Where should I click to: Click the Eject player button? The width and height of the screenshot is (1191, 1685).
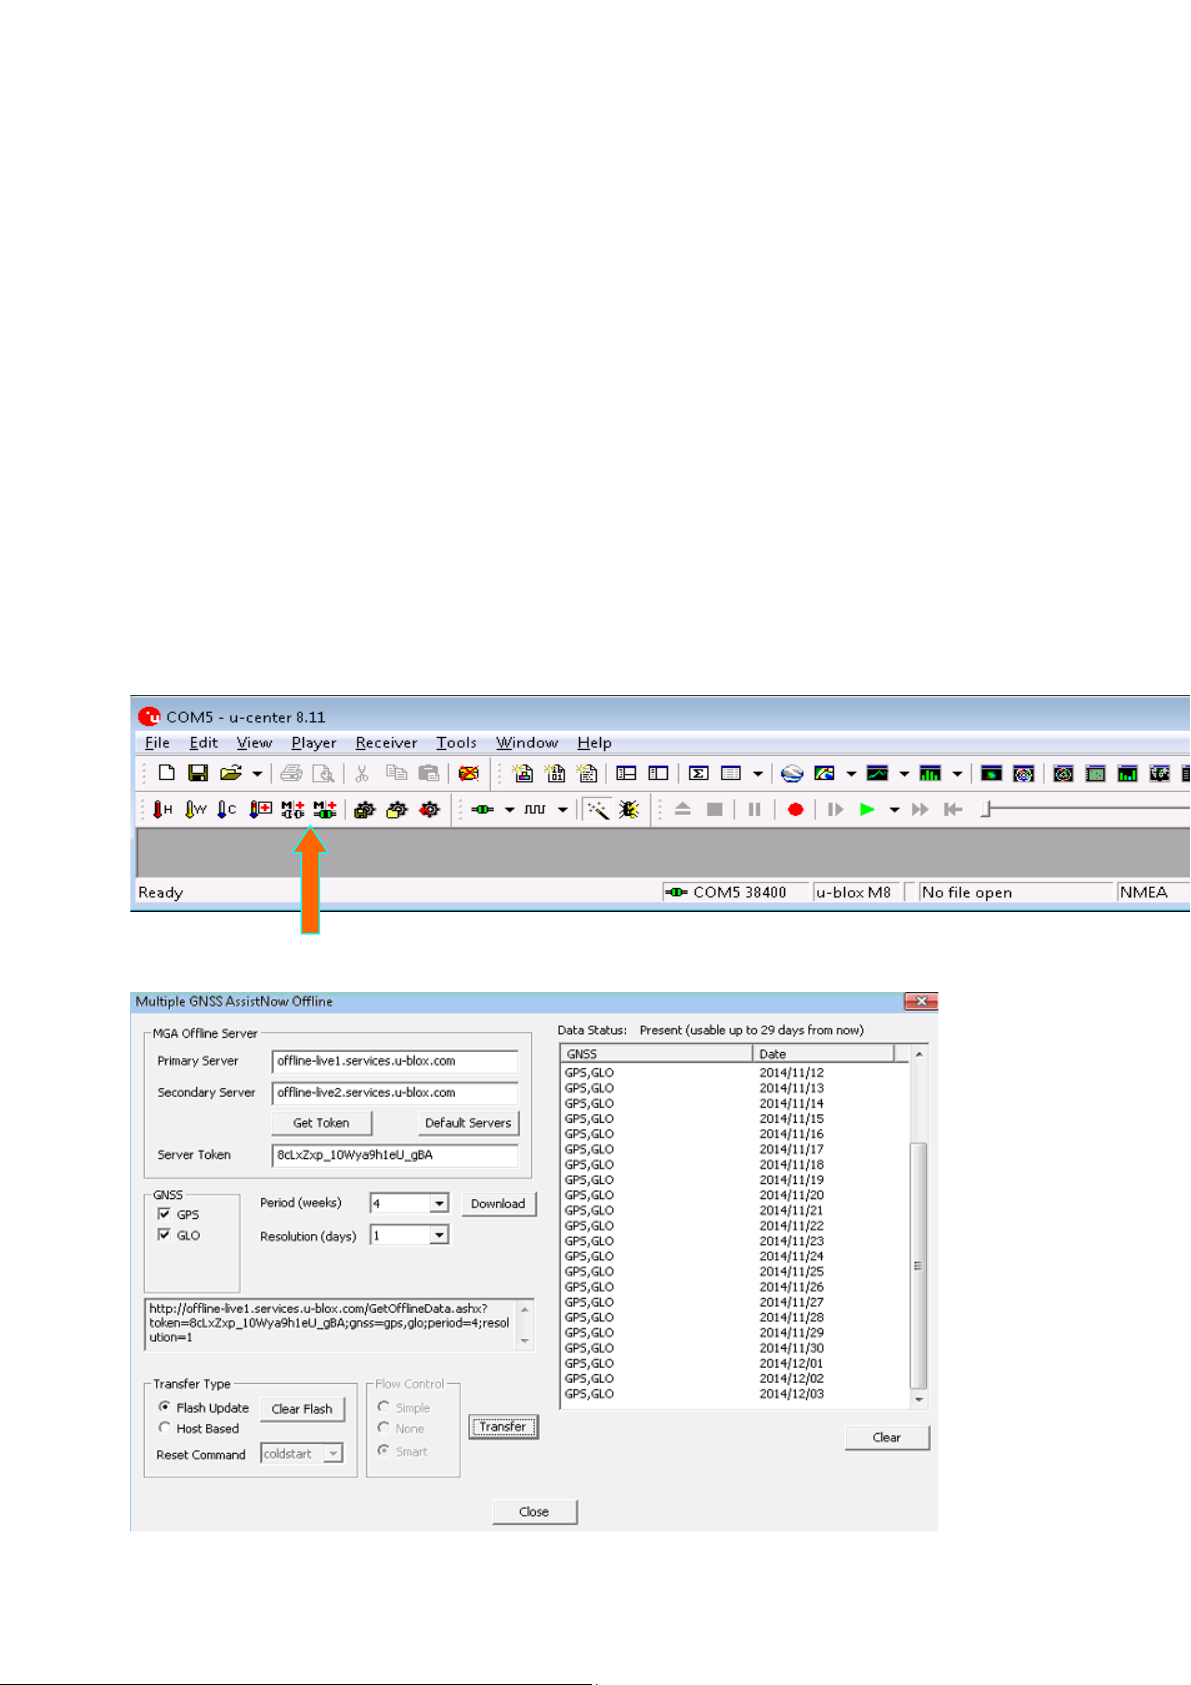pos(683,809)
